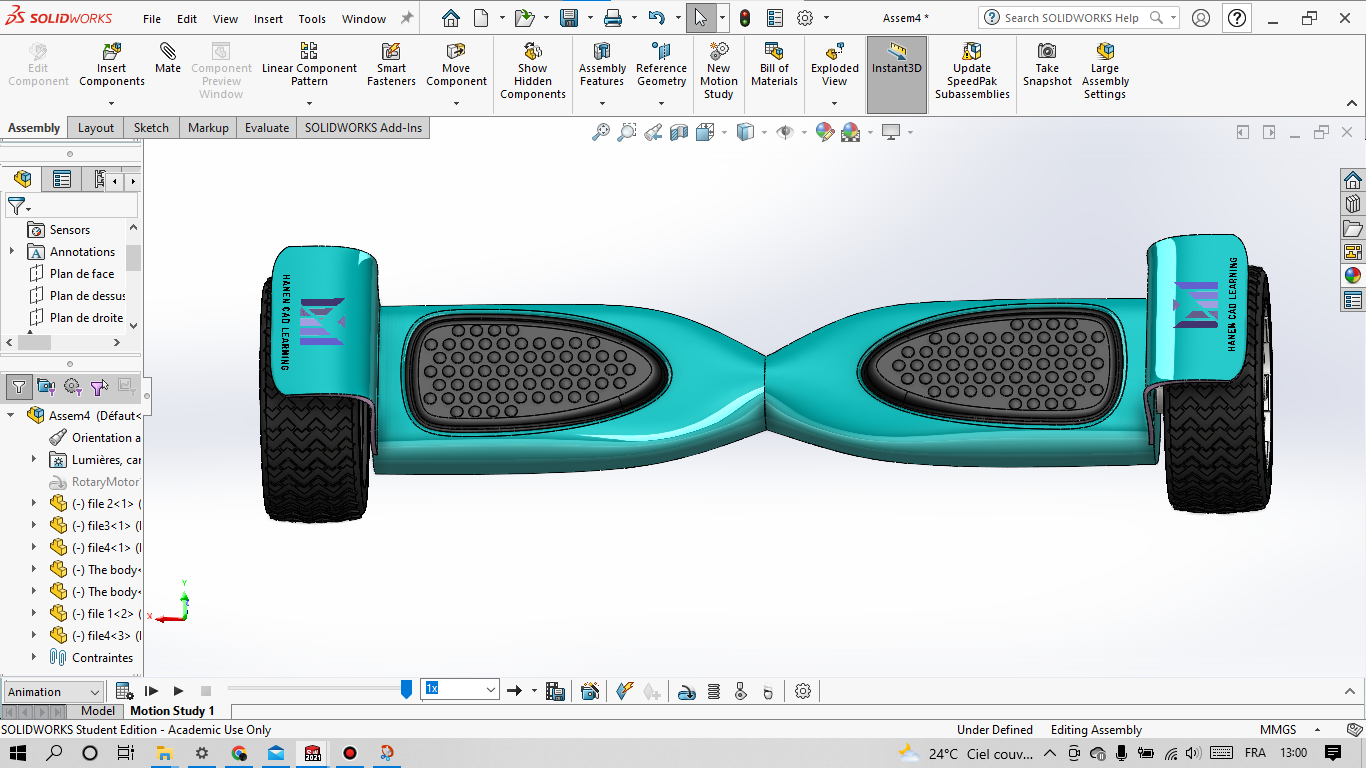Image resolution: width=1366 pixels, height=768 pixels.
Task: Toggle the motion study filter funnel button
Action: click(x=19, y=387)
